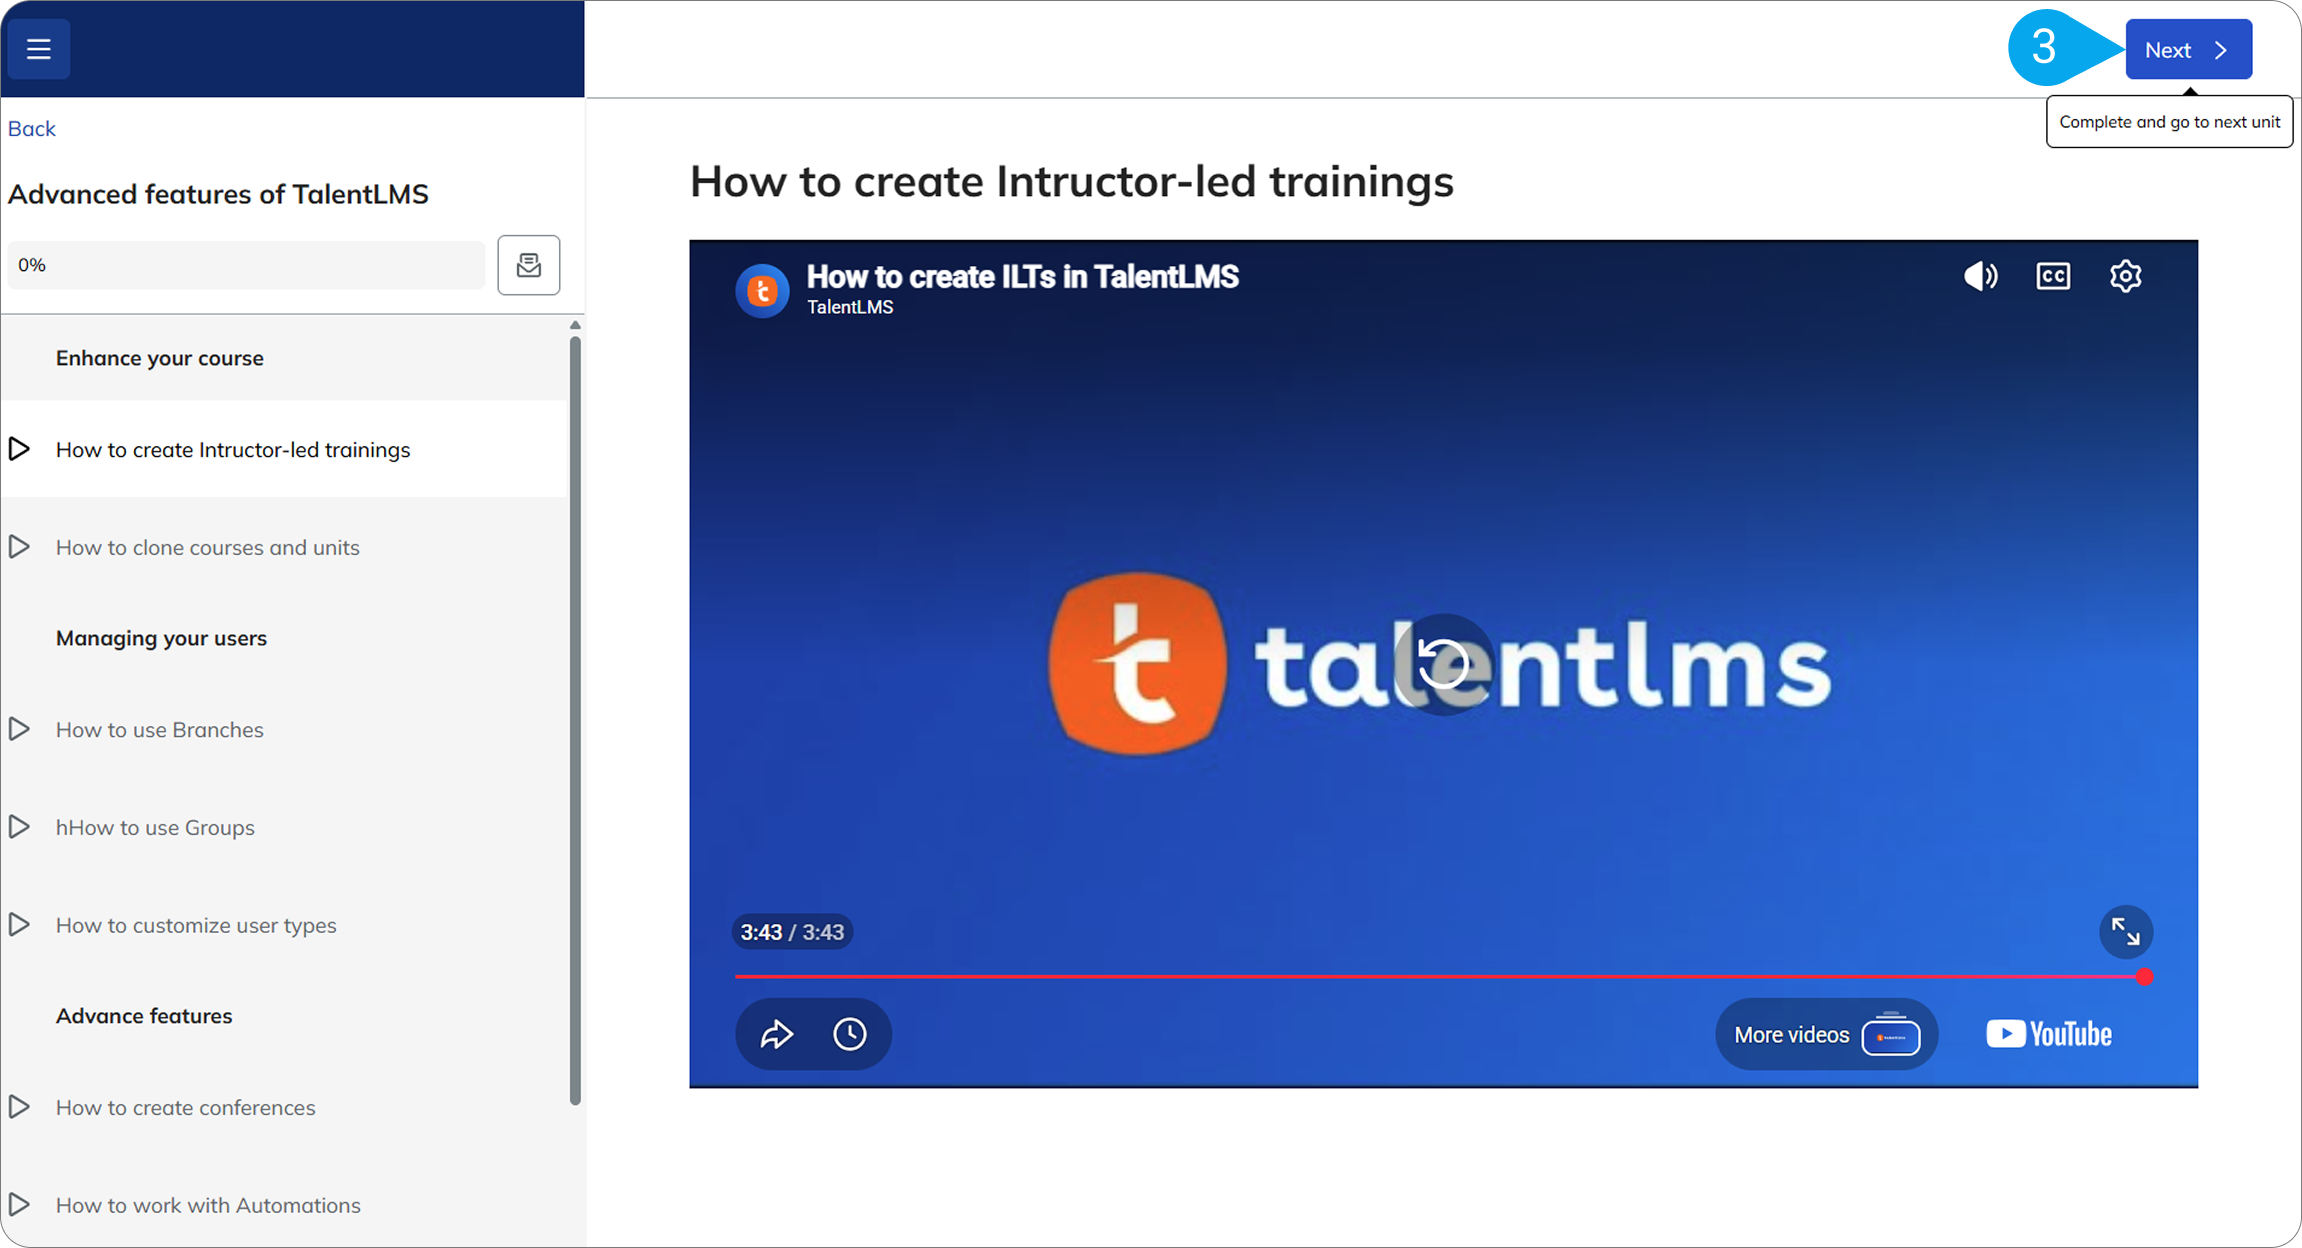Replay the video with center replay icon
Screen dimensions: 2302x1248
(x=1443, y=664)
